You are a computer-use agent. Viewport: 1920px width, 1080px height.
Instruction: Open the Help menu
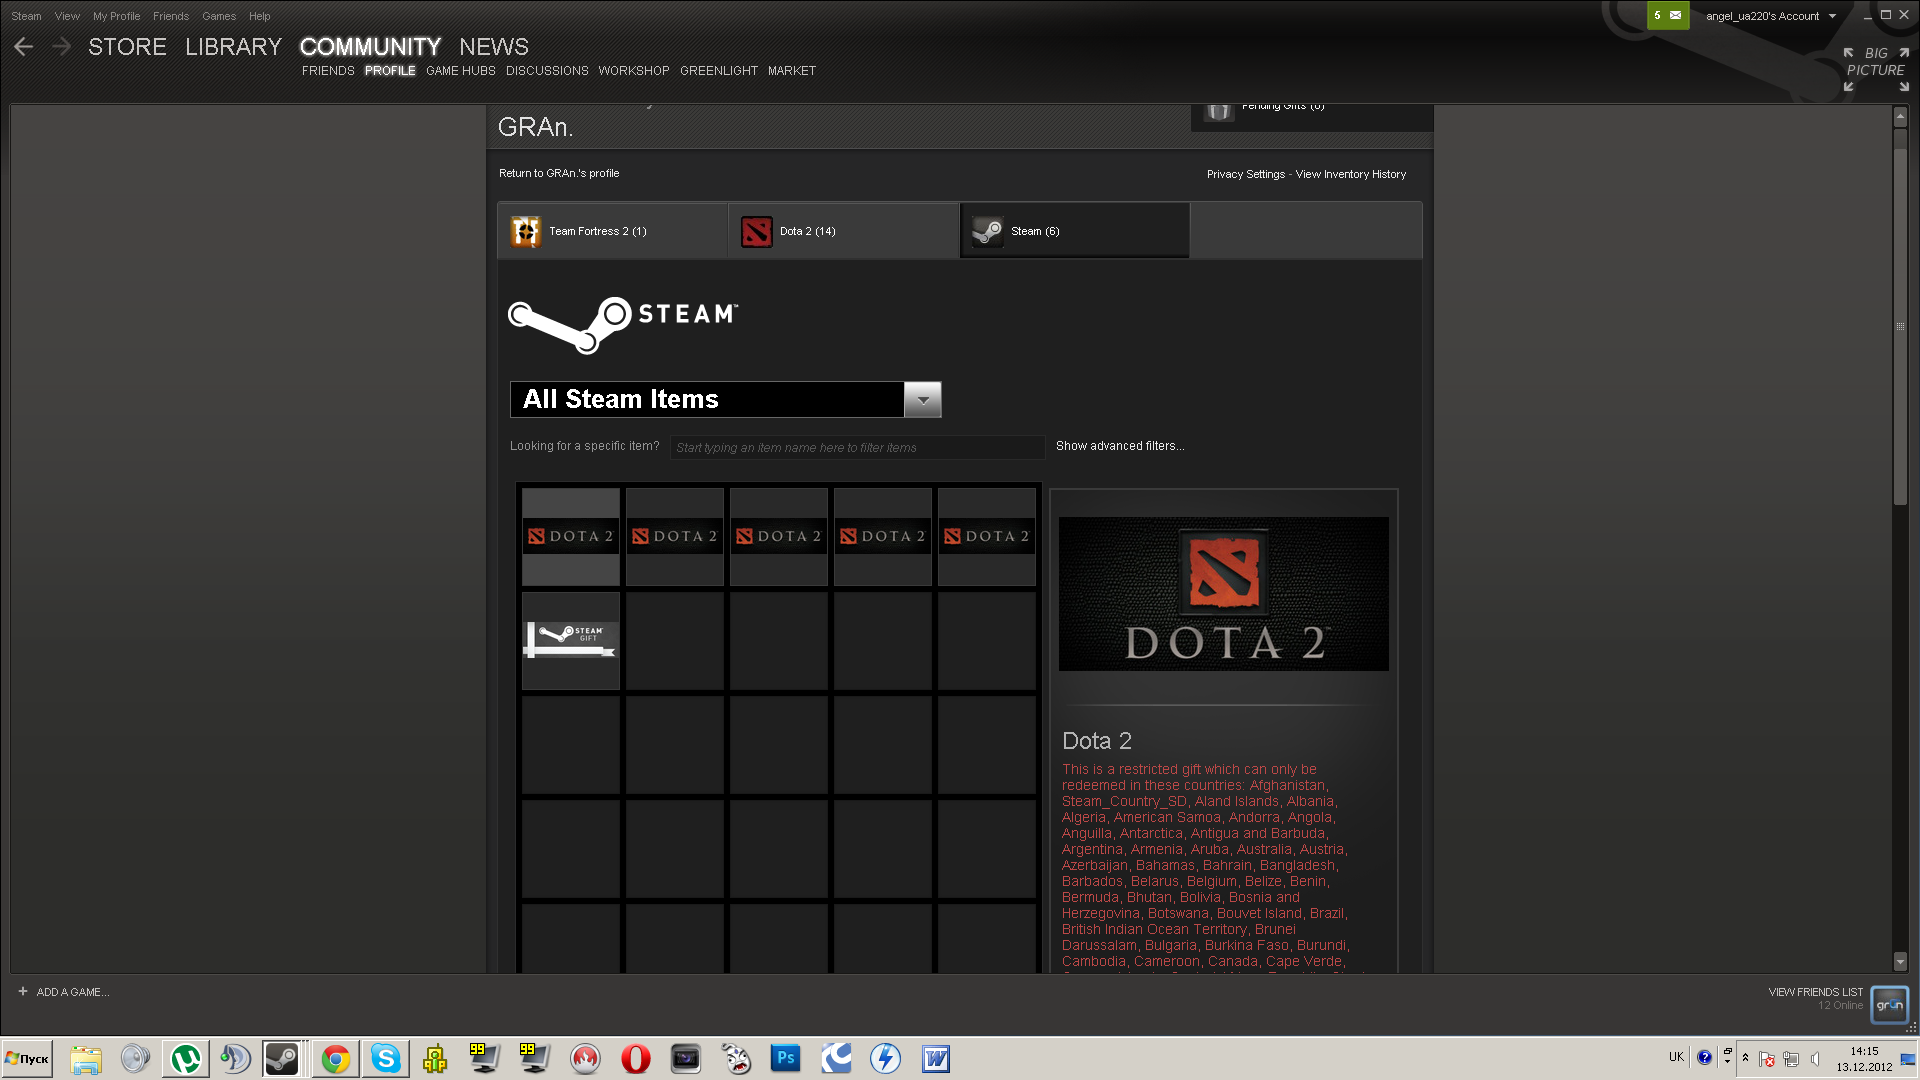coord(260,16)
